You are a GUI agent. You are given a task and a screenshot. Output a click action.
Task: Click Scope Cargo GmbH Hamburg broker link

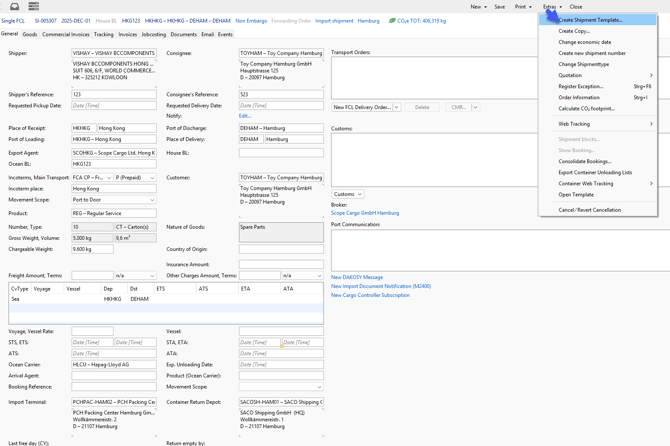pyautogui.click(x=364, y=213)
